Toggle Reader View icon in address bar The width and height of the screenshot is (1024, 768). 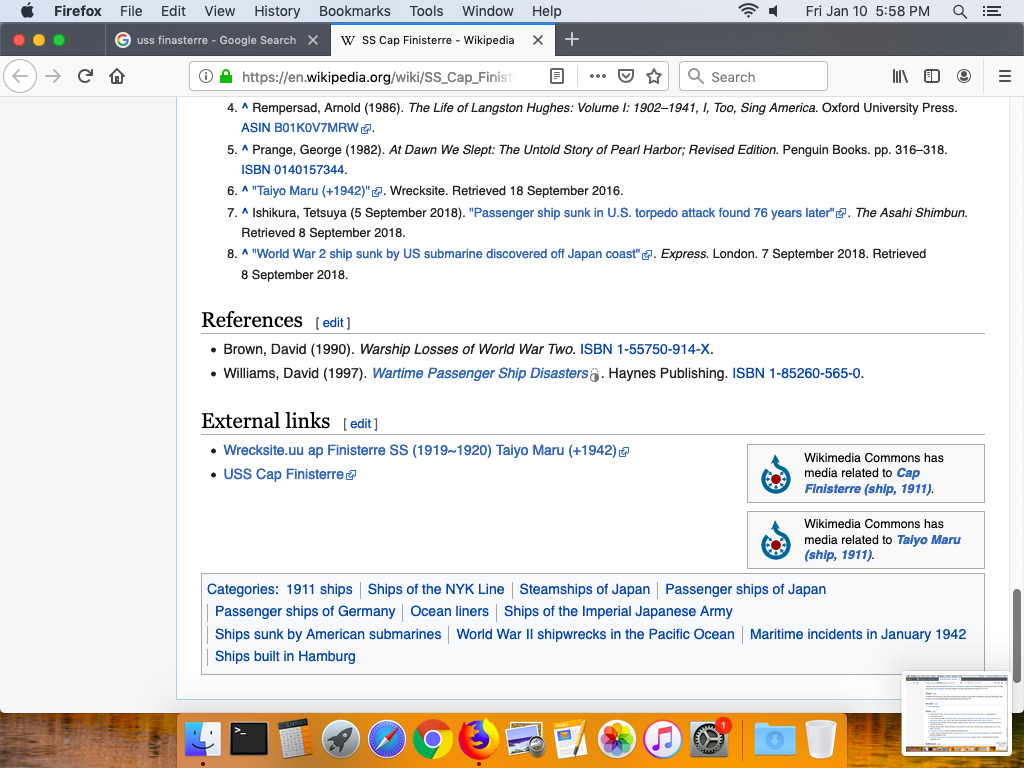pyautogui.click(x=558, y=77)
